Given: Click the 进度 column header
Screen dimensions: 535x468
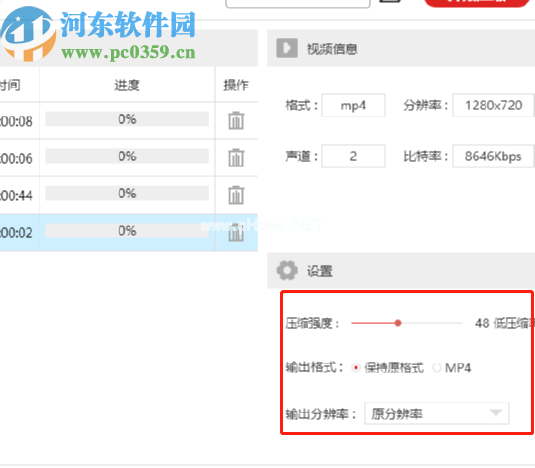Looking at the screenshot, I should 127,85.
